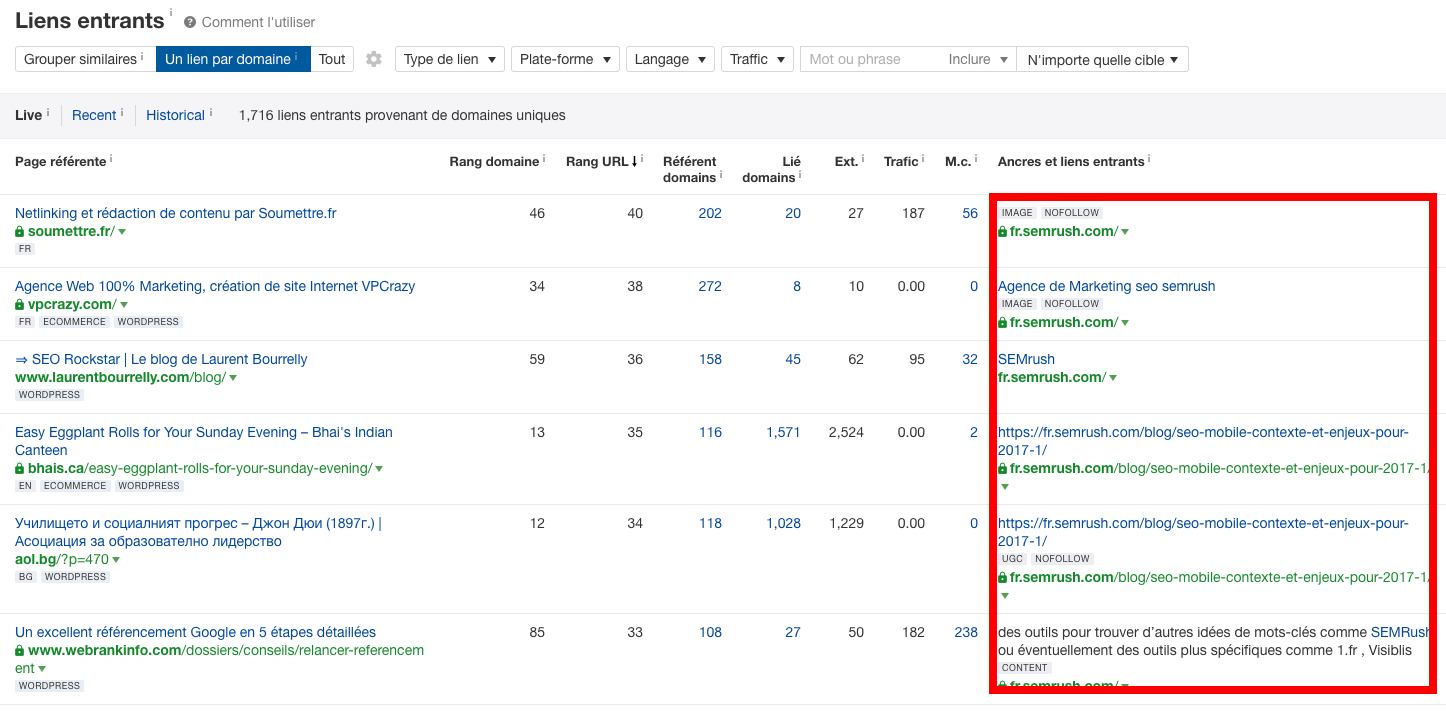Image resolution: width=1446 pixels, height=711 pixels.
Task: Open the Type de lien dropdown
Action: coord(450,59)
